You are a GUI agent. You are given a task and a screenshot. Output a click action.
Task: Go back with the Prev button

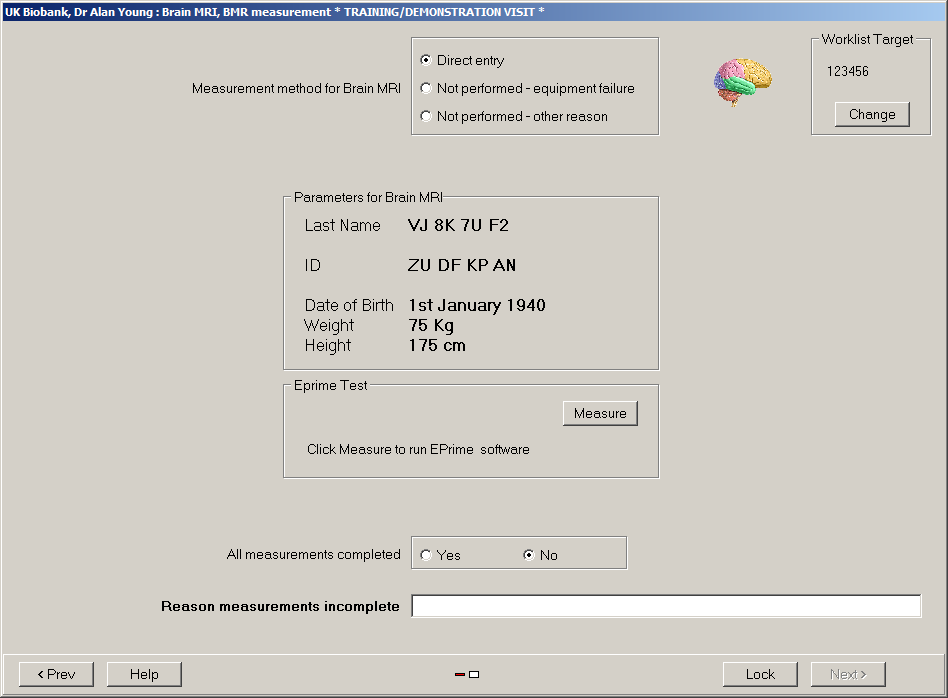(56, 674)
